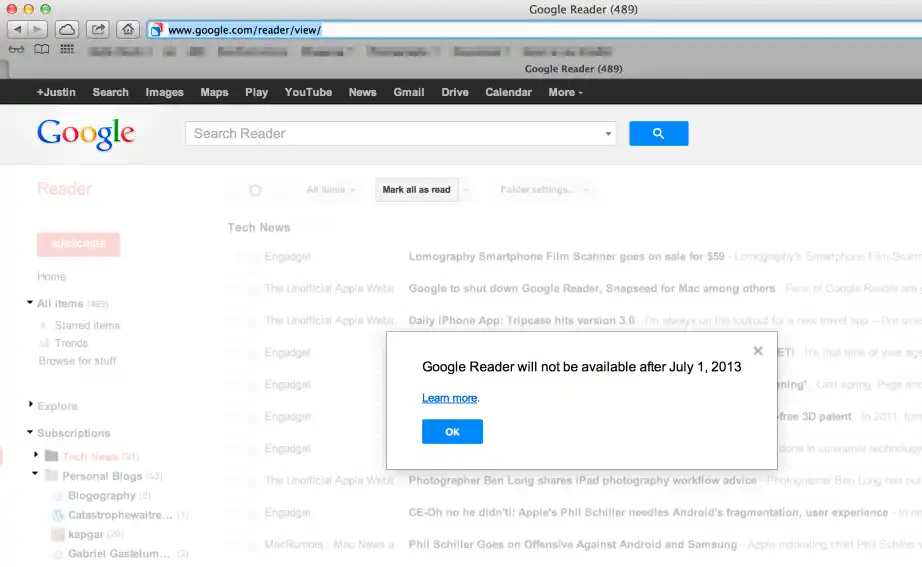Select the Gabriel Gastelum subscription
The height and width of the screenshot is (567, 922).
pyautogui.click(x=120, y=553)
